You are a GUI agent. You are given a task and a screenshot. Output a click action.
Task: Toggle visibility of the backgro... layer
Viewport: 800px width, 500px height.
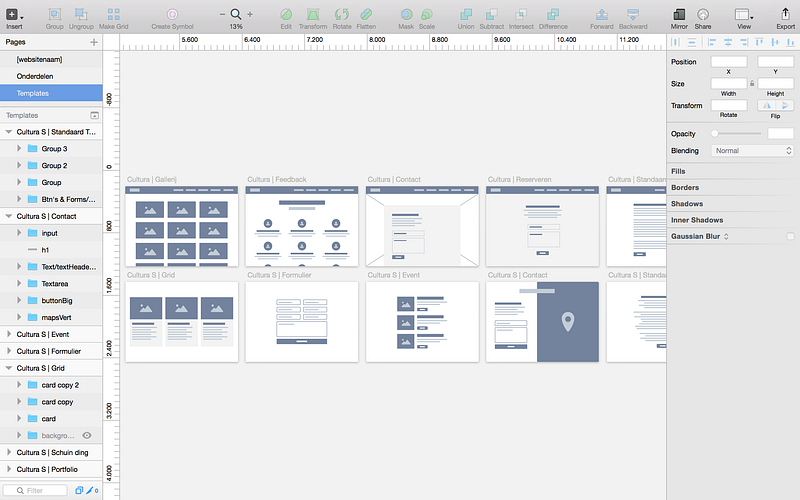[x=87, y=435]
